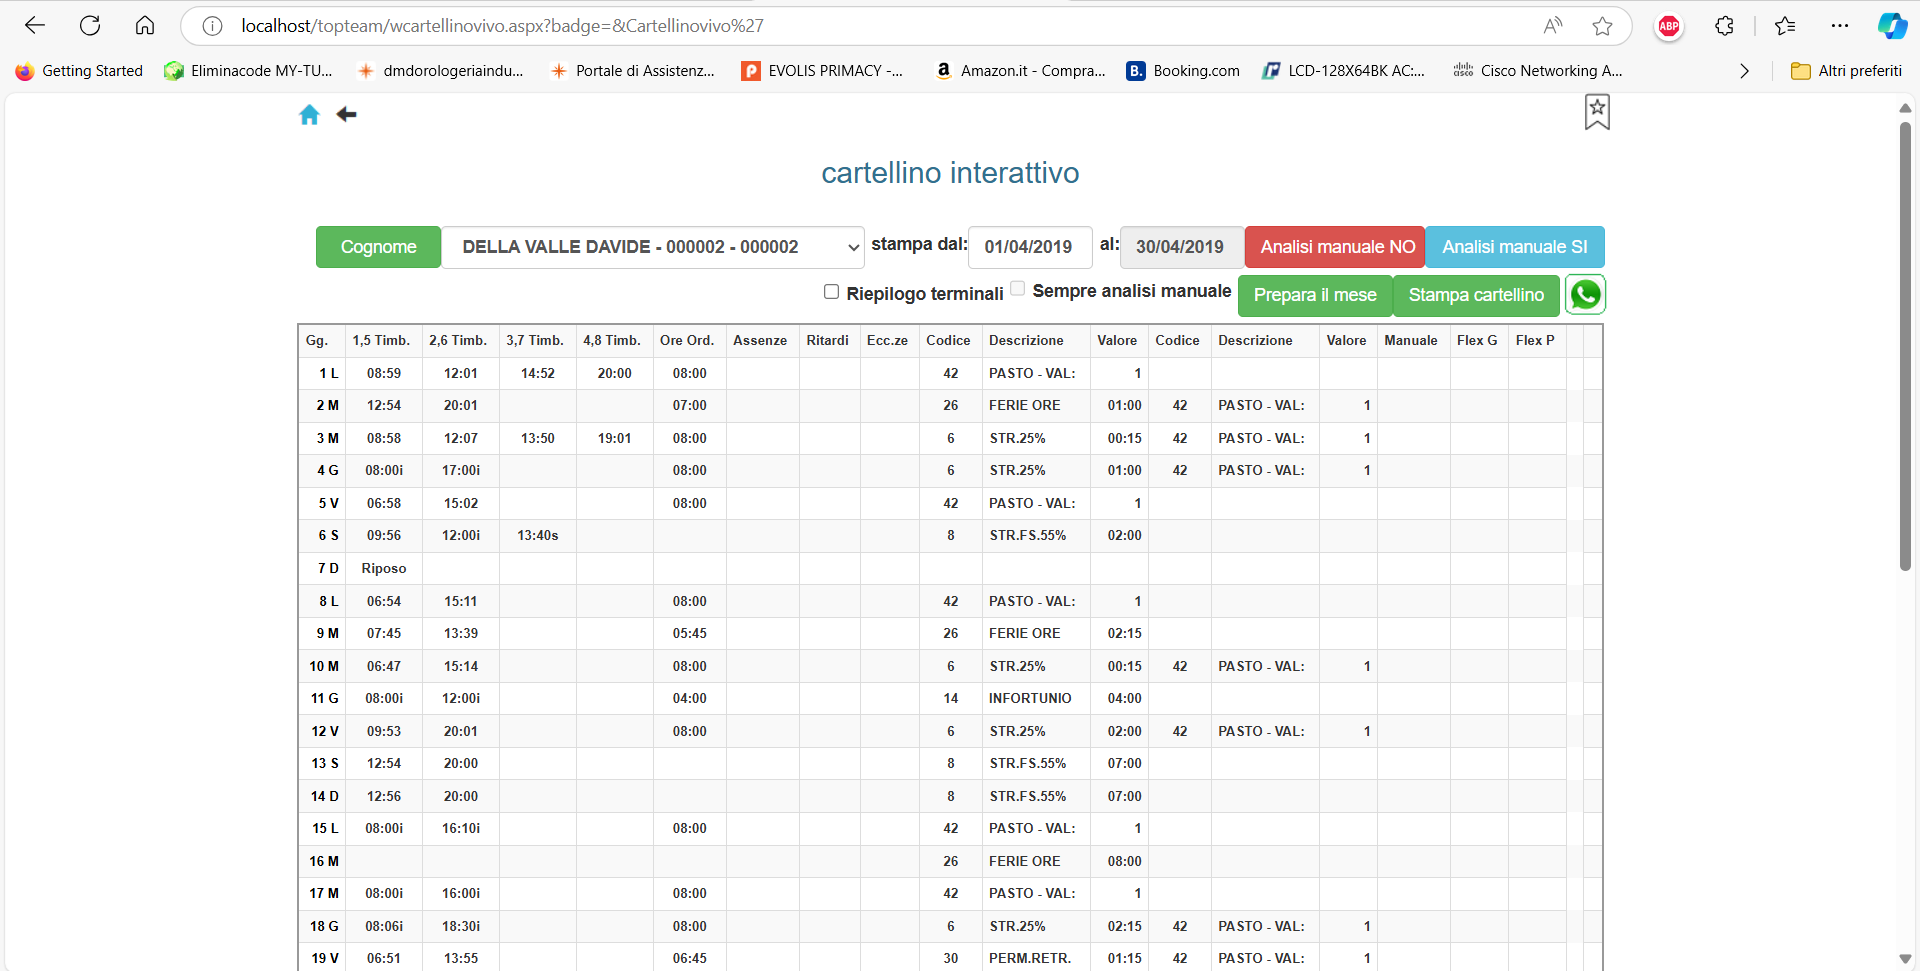This screenshot has height=971, width=1920.
Task: Toggle Sempre analisi manuale checkbox
Action: click(x=1017, y=289)
